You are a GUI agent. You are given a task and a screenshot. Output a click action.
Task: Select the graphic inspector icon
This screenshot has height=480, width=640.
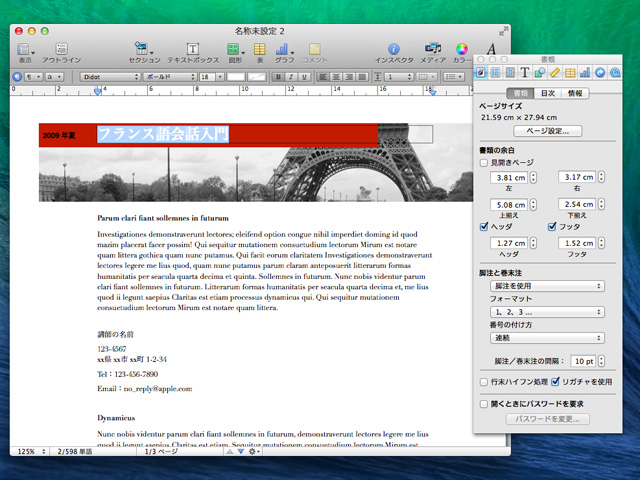pyautogui.click(x=540, y=73)
